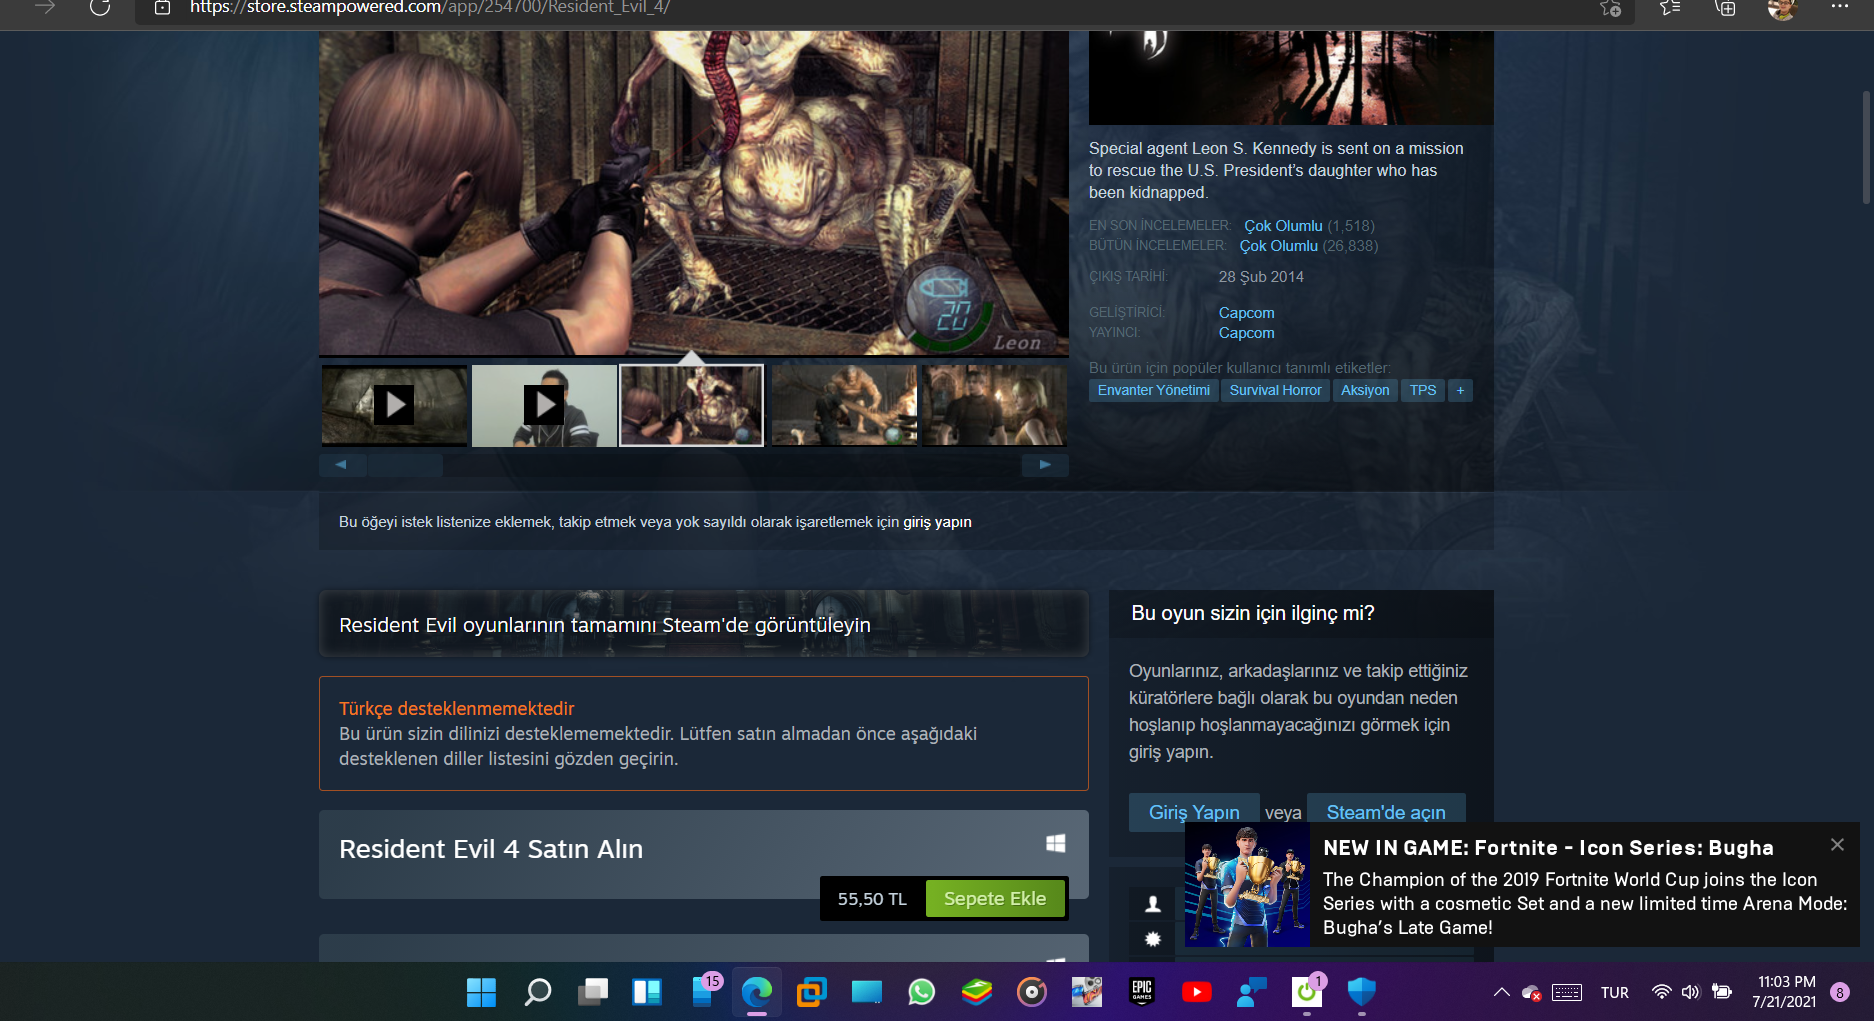Open the Resident Evil franchise banner
The image size is (1874, 1021).
[704, 624]
